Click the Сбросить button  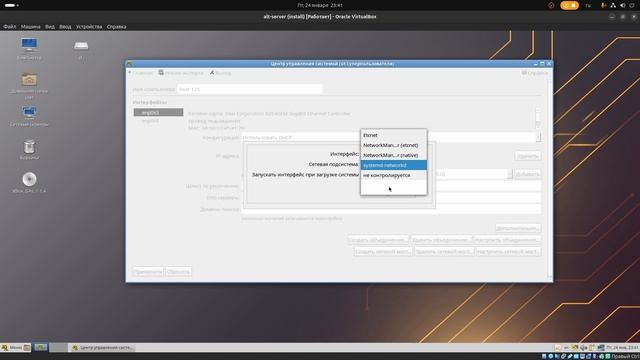coord(178,271)
